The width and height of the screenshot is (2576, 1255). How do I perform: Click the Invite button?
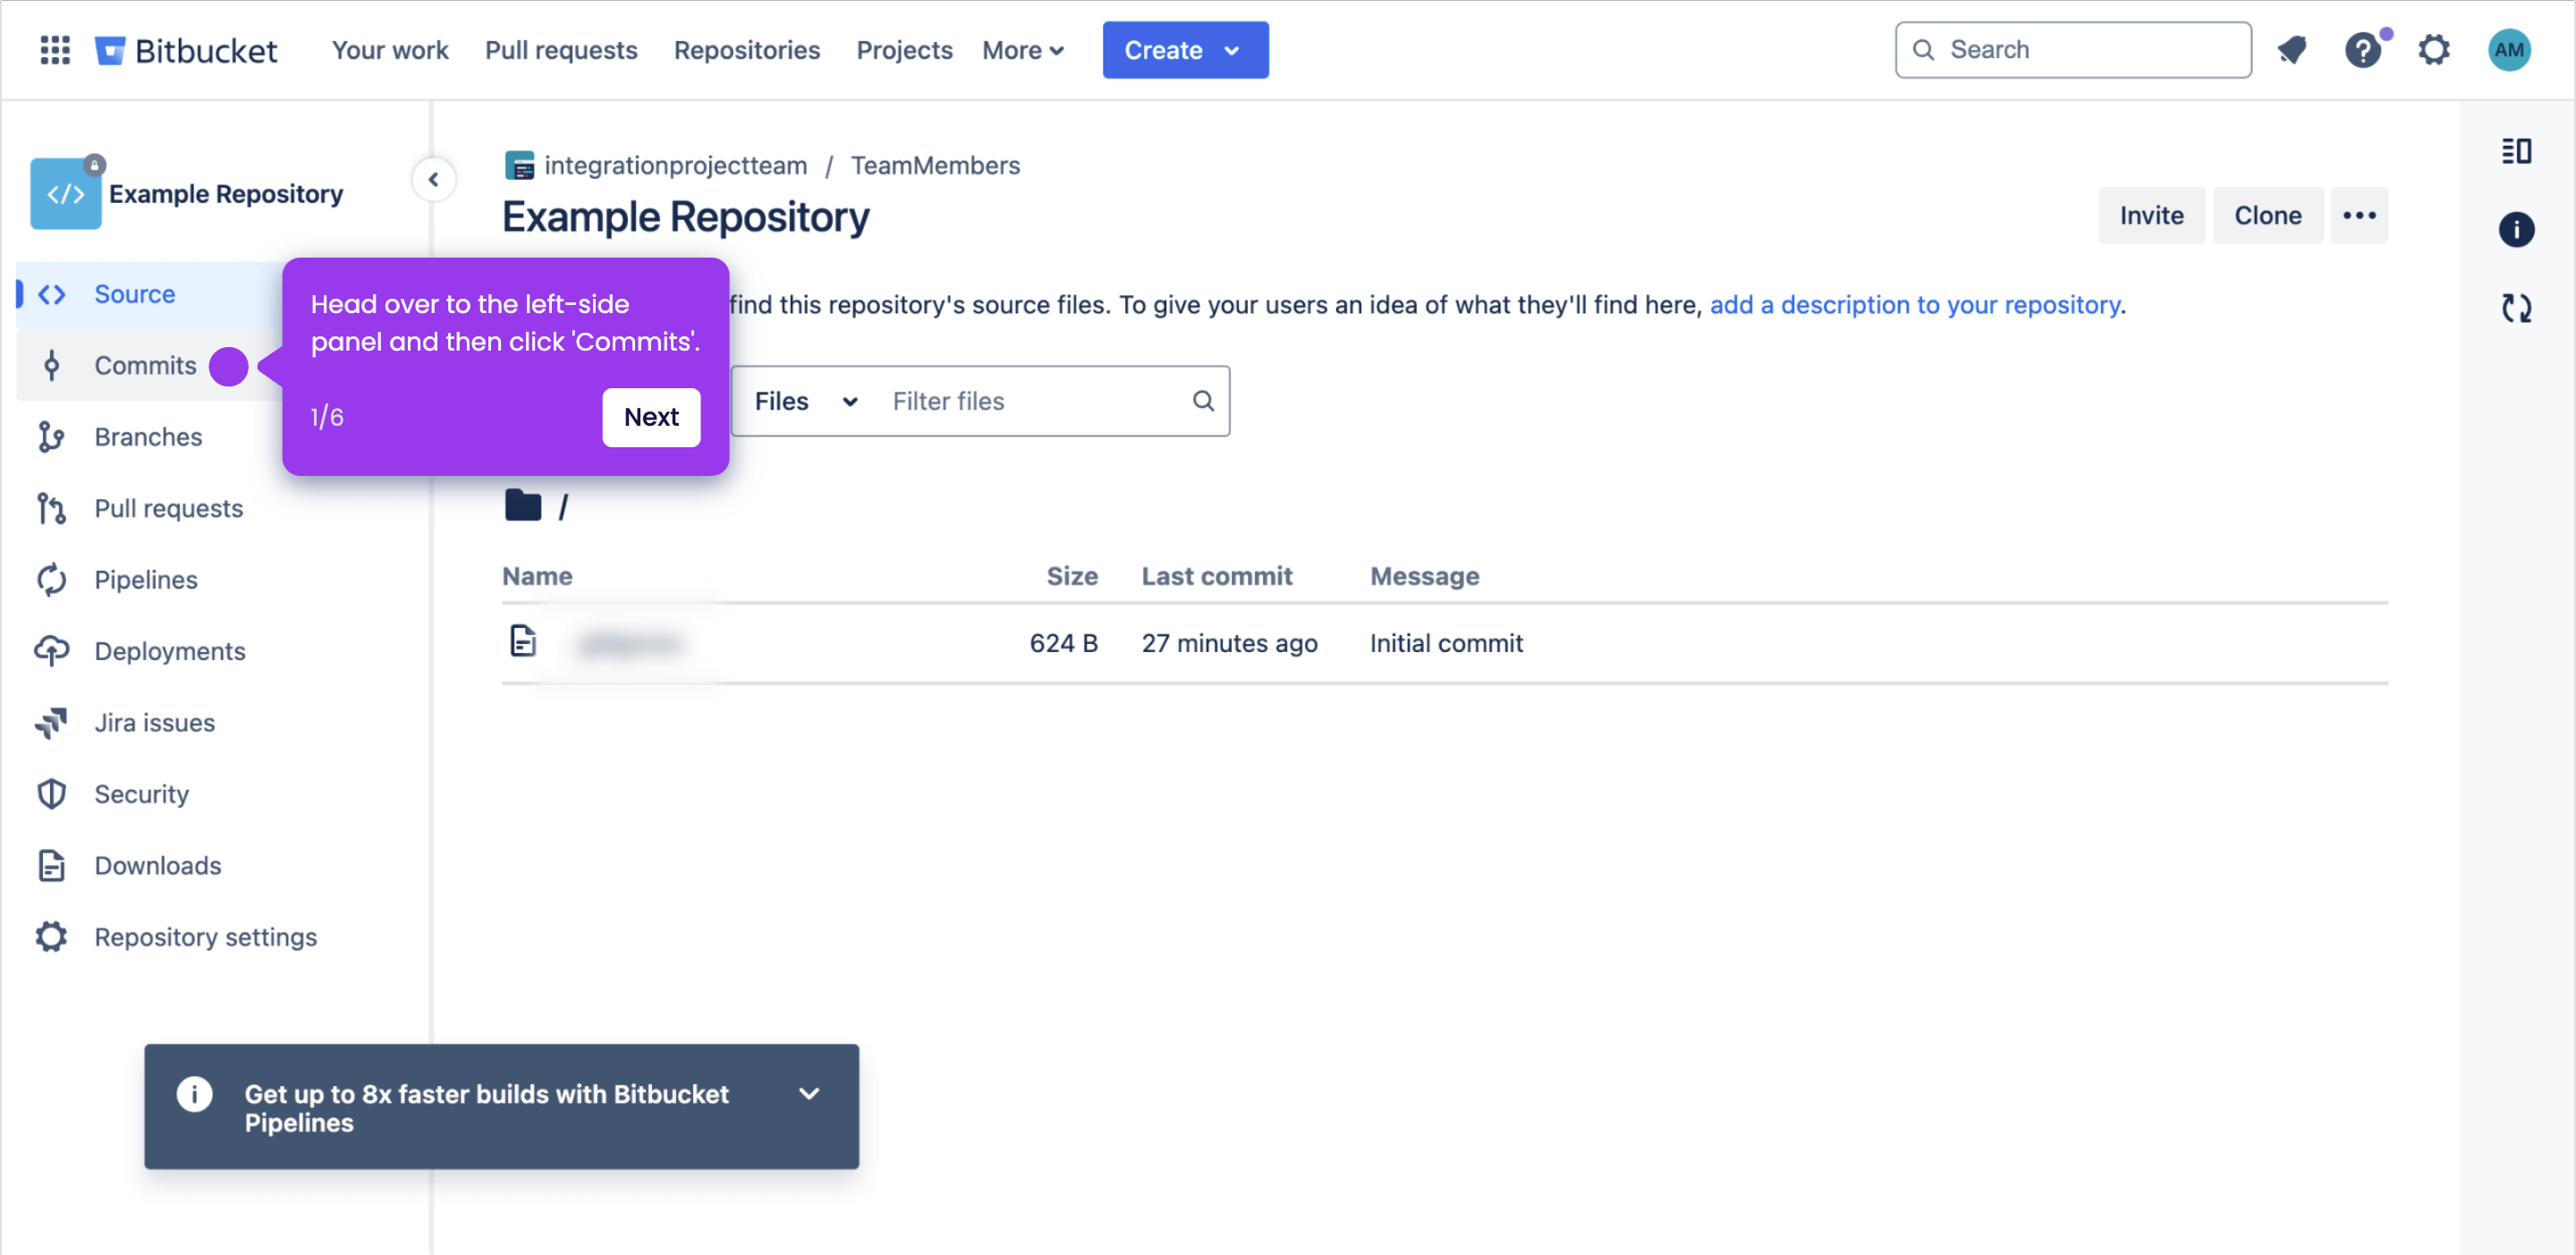[x=2151, y=215]
